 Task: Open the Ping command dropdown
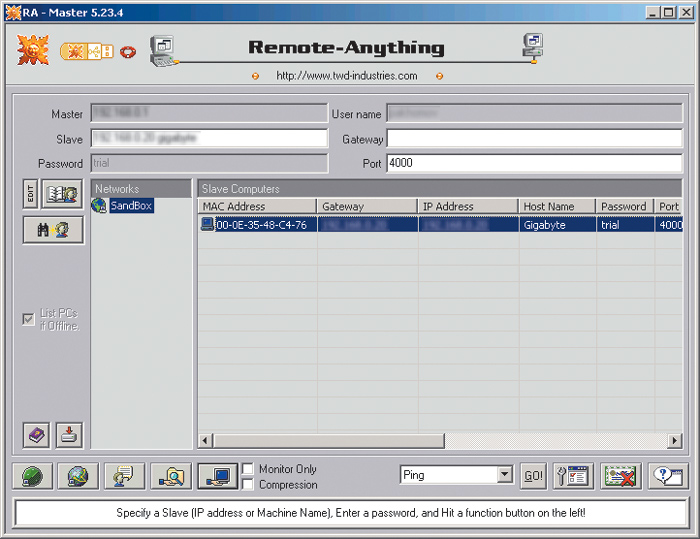[504, 474]
